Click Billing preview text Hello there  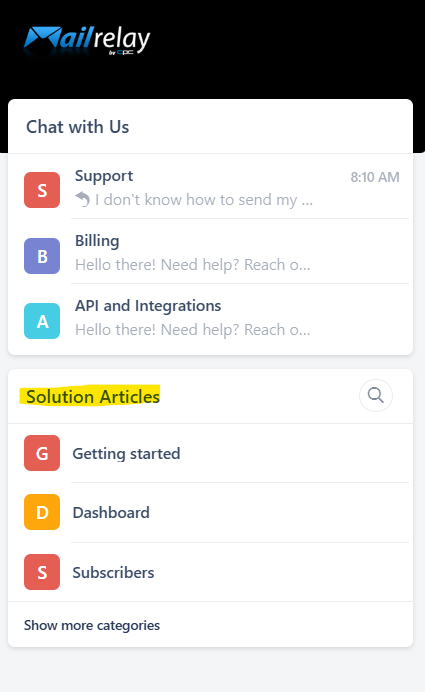coord(192,265)
